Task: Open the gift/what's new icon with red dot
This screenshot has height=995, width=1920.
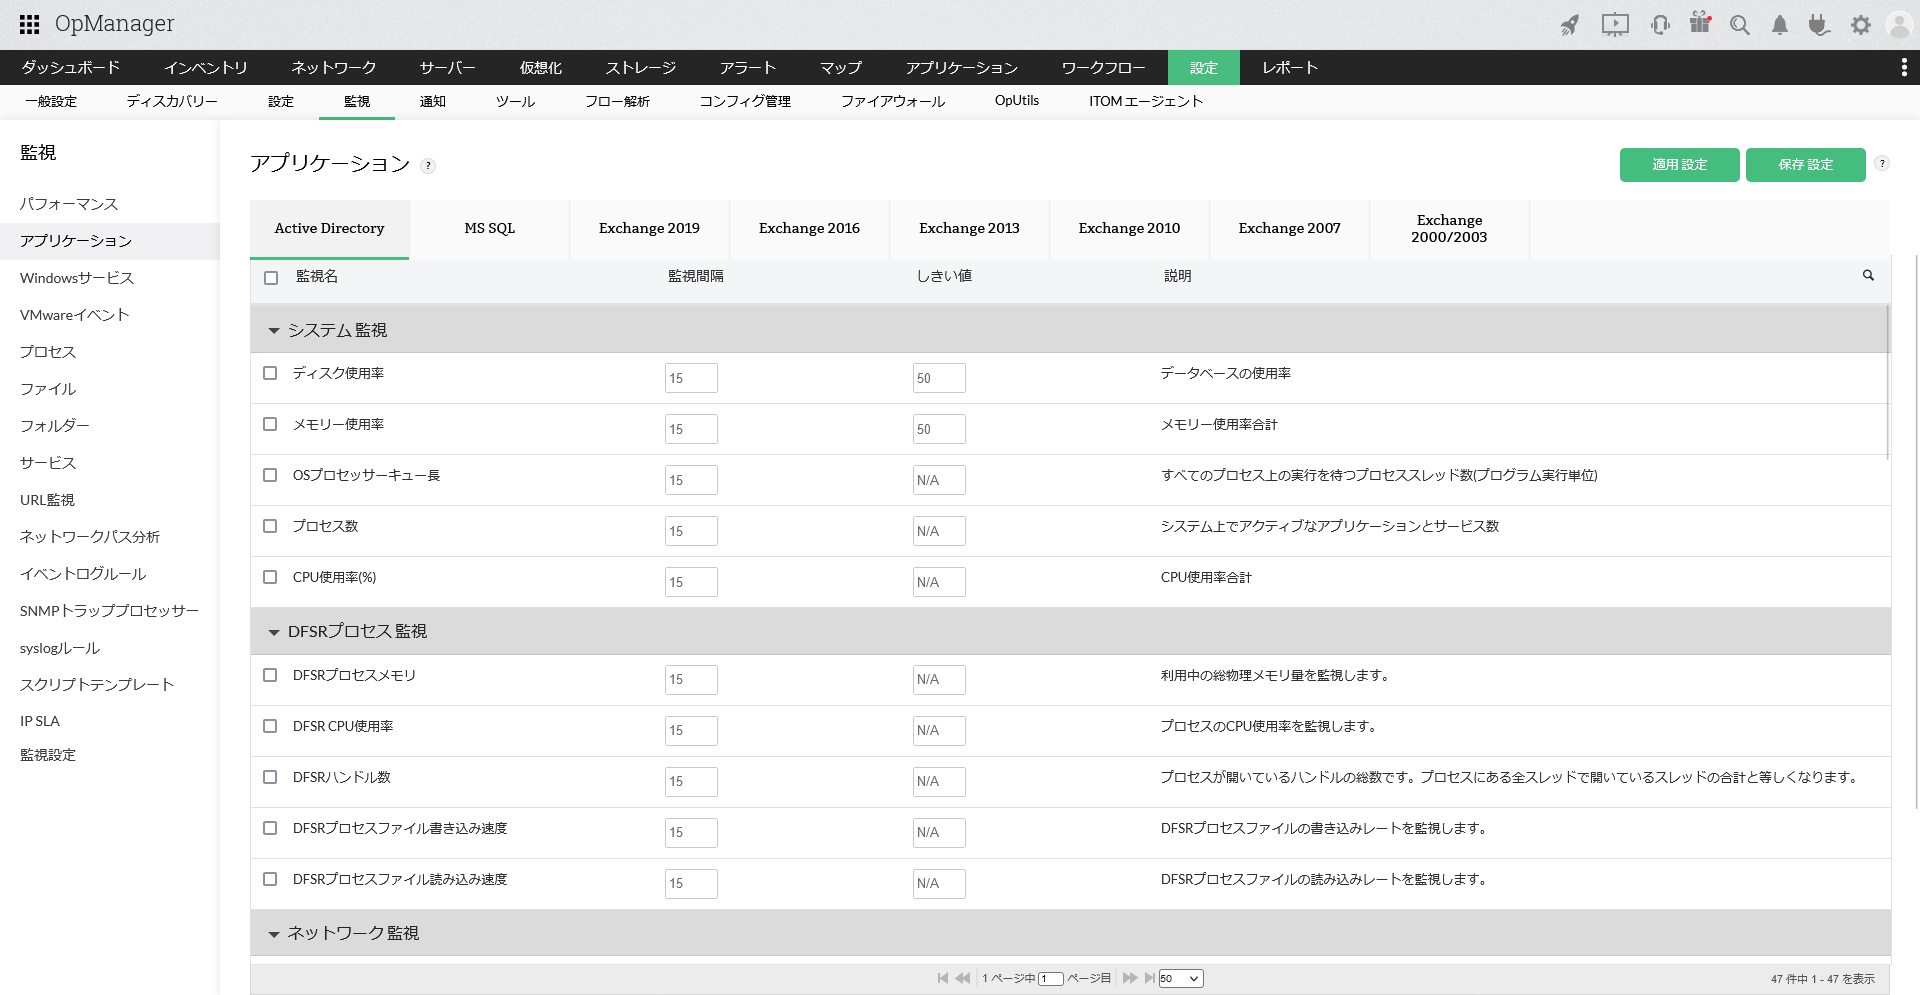Action: tap(1699, 25)
